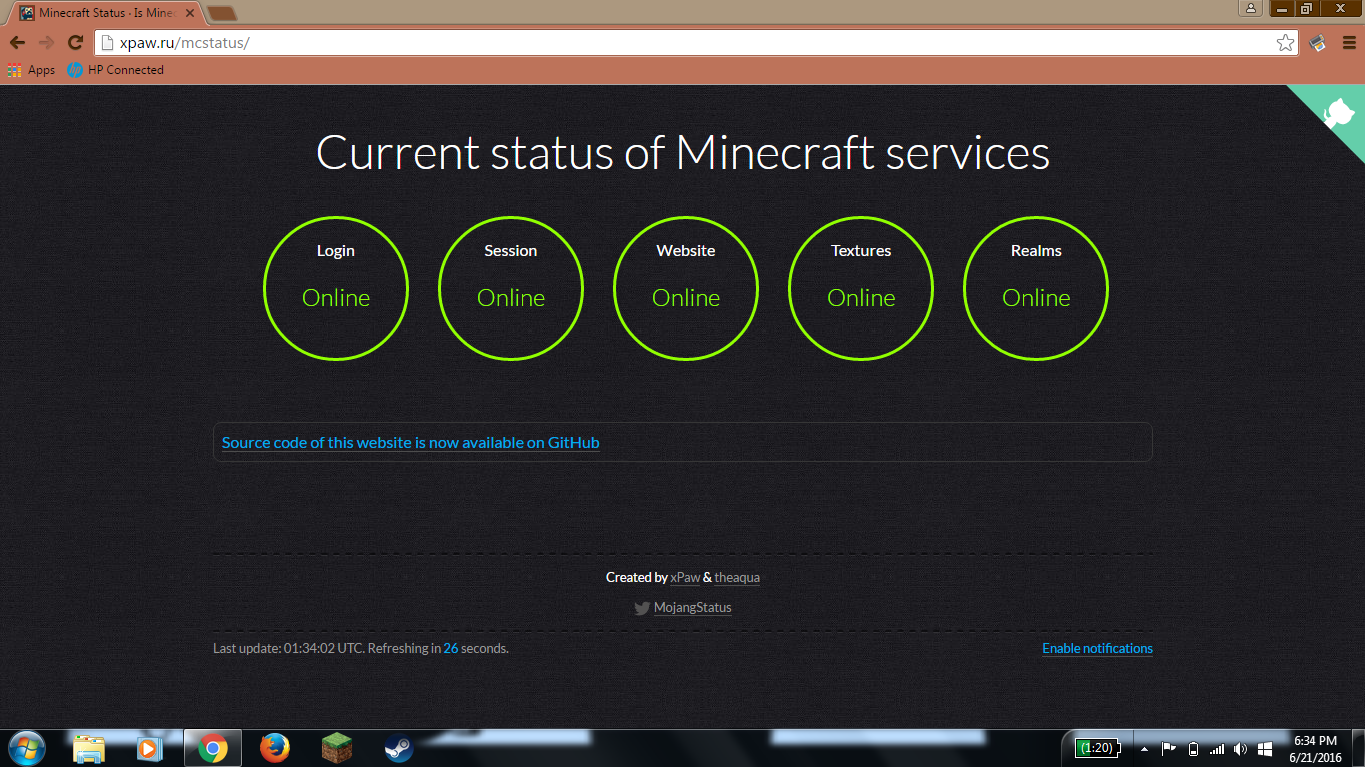
Task: Click the Realms status circle
Action: tap(1036, 288)
